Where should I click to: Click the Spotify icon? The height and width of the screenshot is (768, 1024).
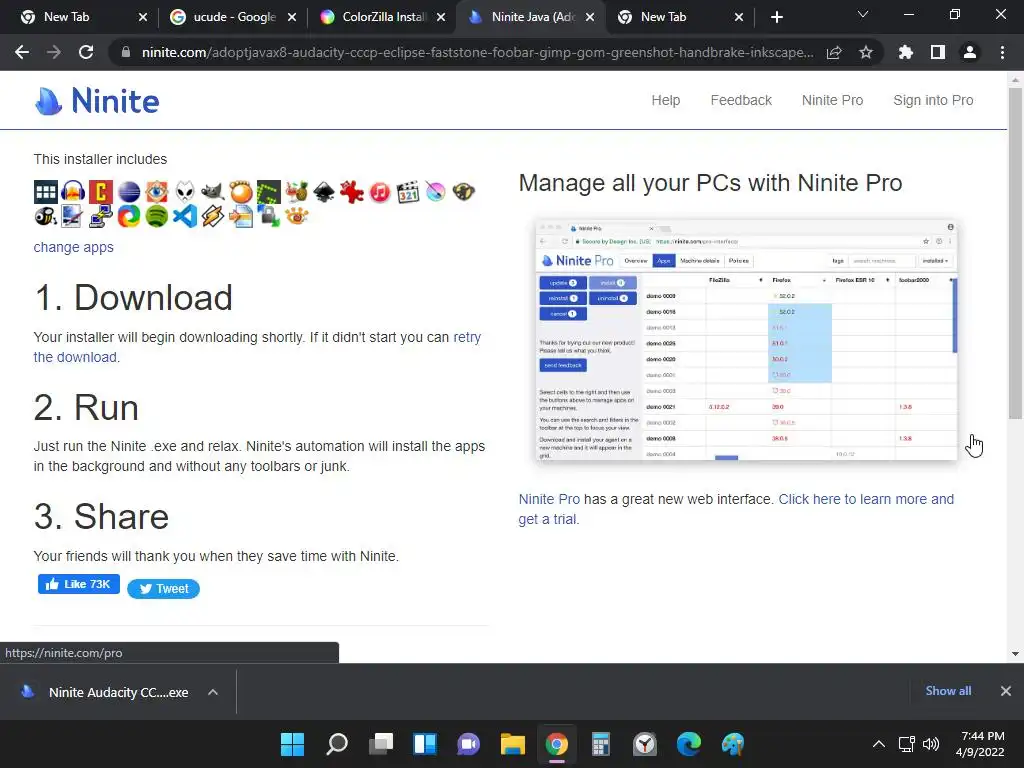pyautogui.click(x=157, y=216)
